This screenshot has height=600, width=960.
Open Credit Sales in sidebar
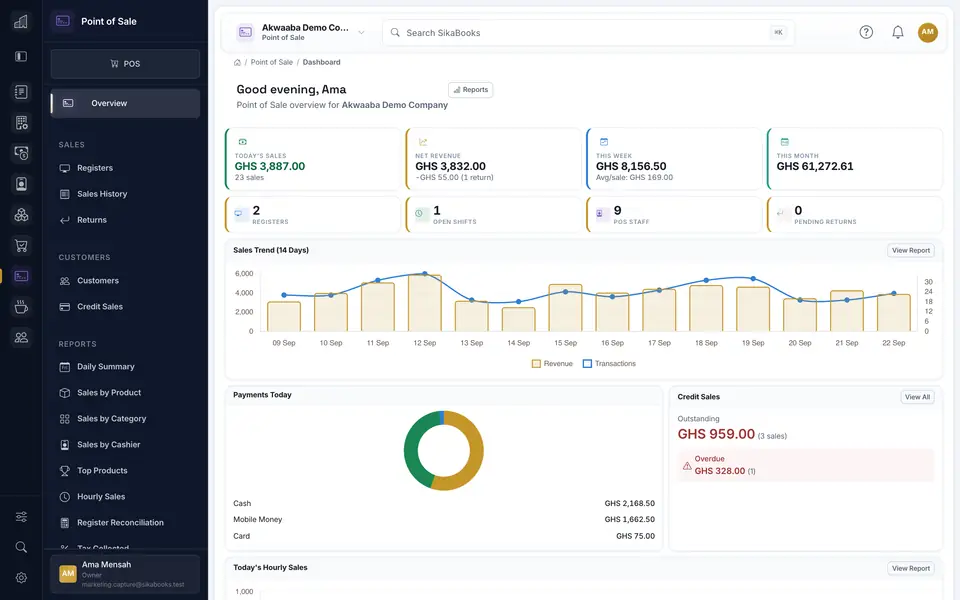click(125, 307)
